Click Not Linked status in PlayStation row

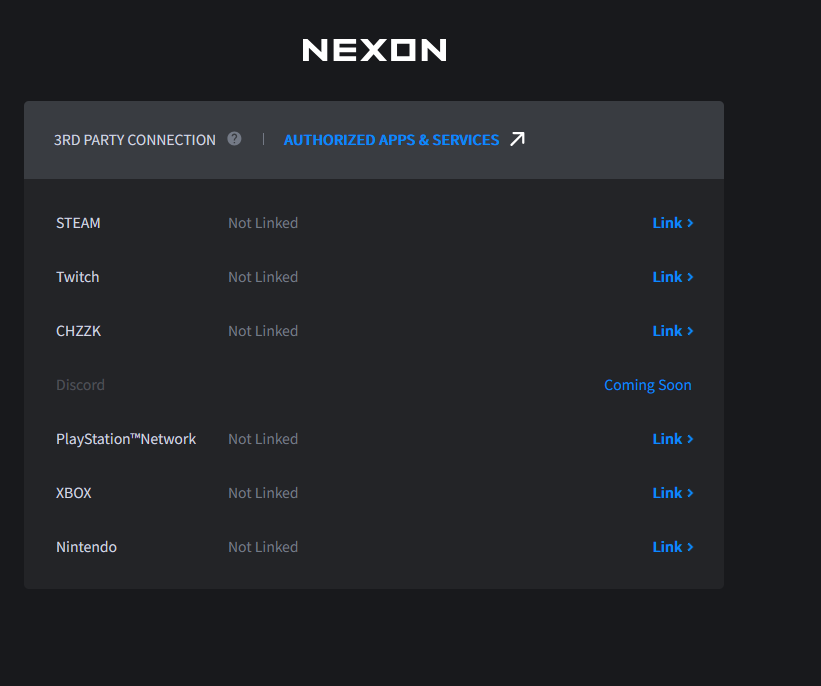263,439
